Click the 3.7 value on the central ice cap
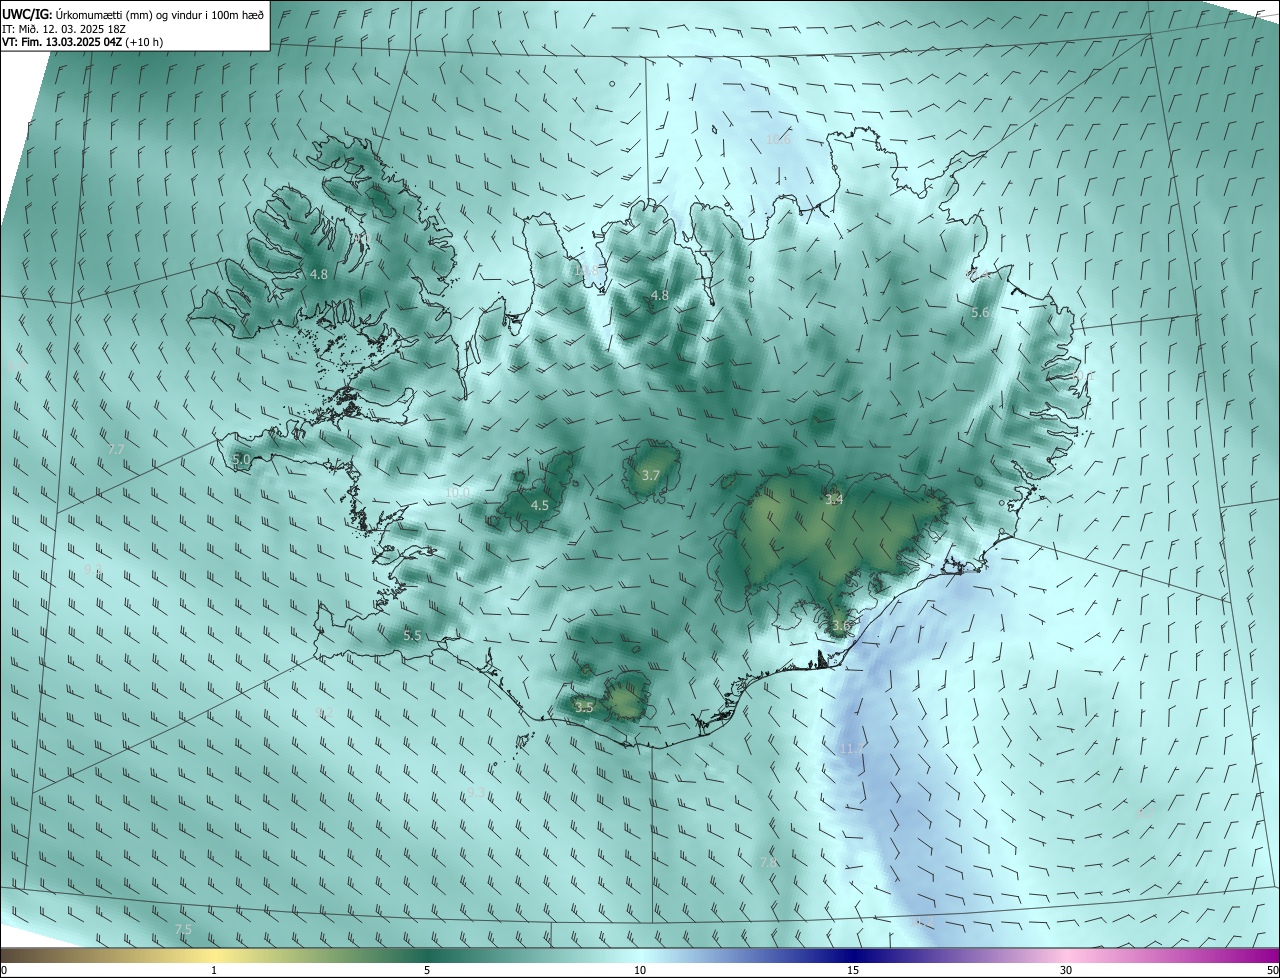 click(650, 476)
